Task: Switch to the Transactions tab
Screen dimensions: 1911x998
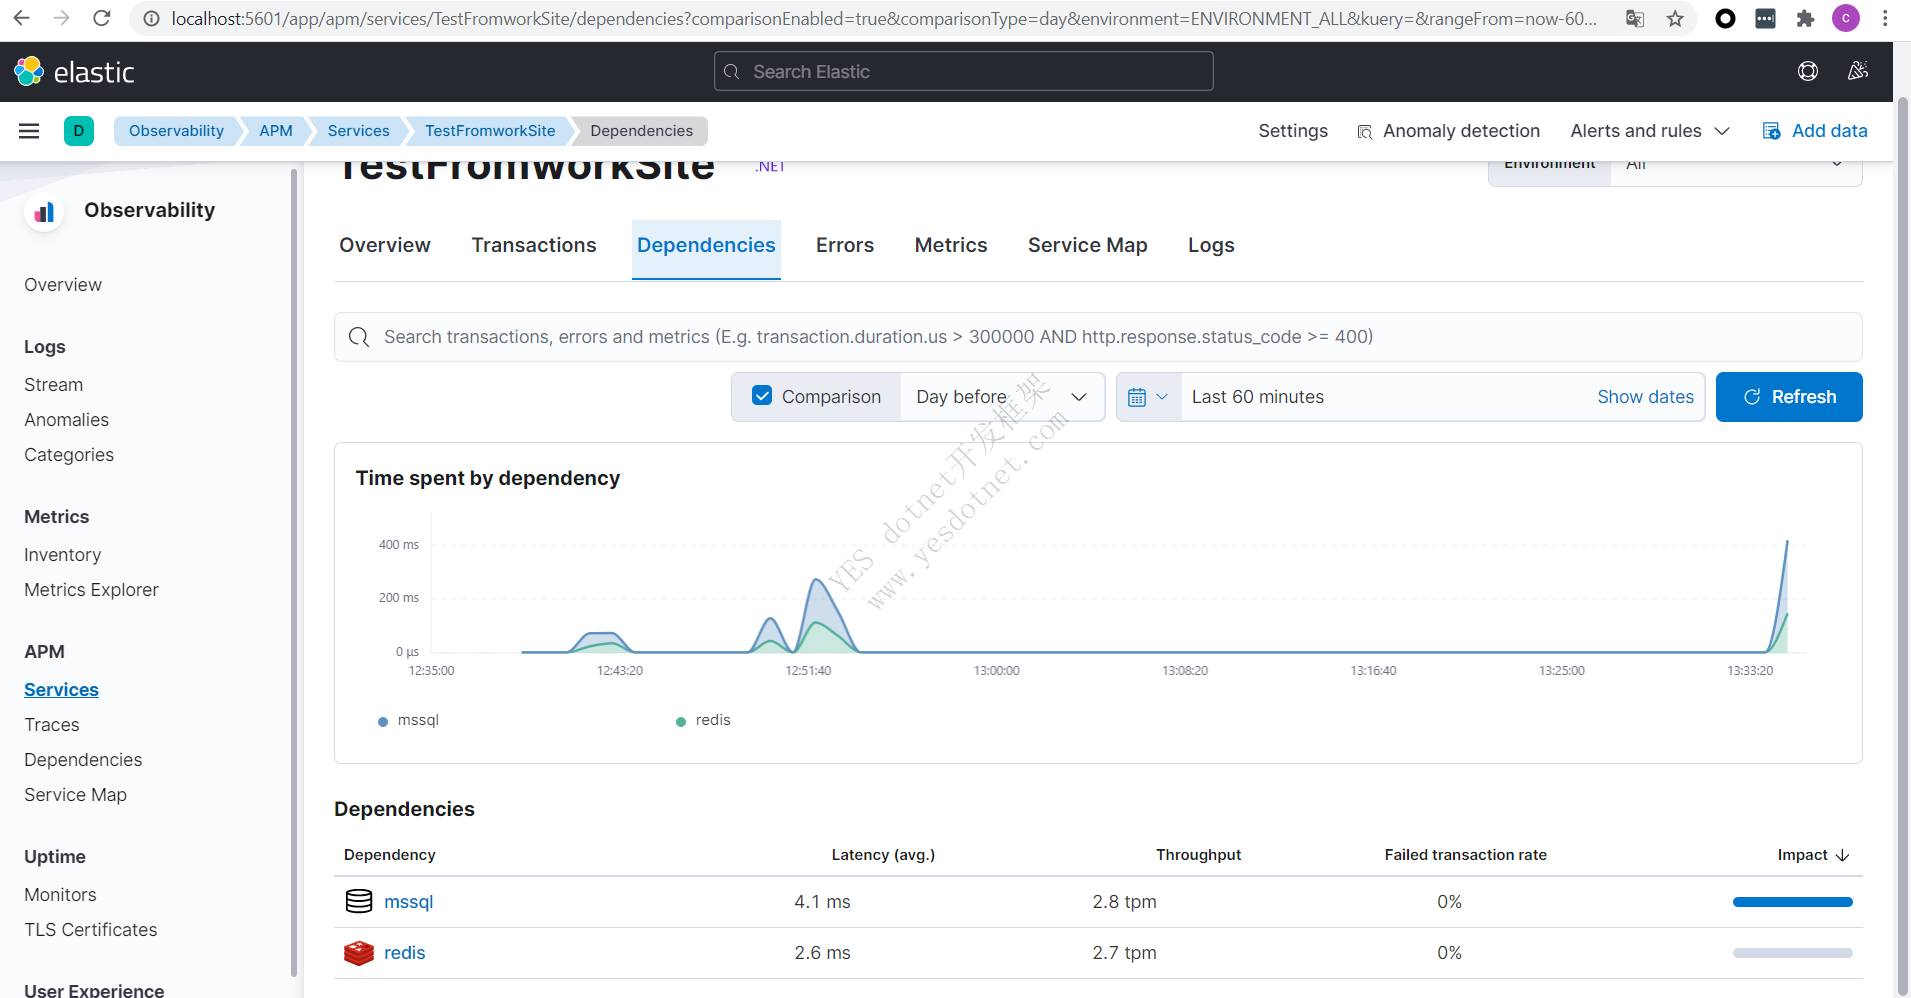Action: pyautogui.click(x=534, y=245)
